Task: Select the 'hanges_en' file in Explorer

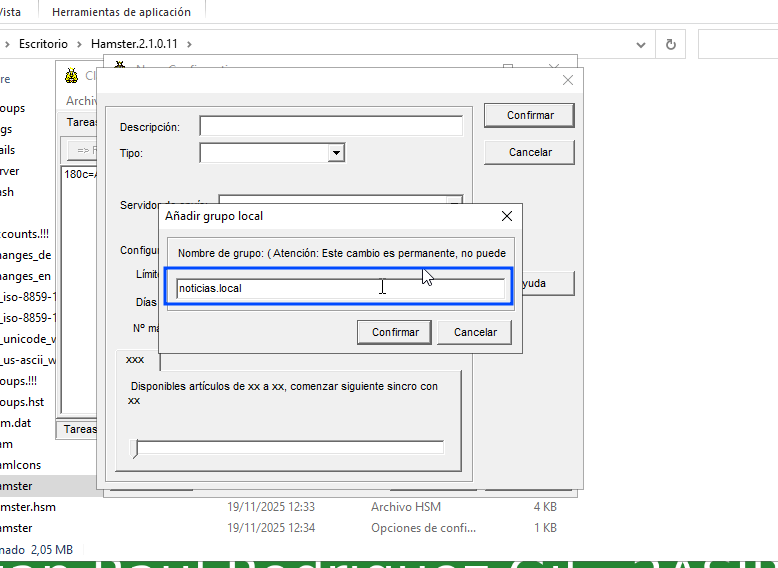Action: (x=25, y=276)
